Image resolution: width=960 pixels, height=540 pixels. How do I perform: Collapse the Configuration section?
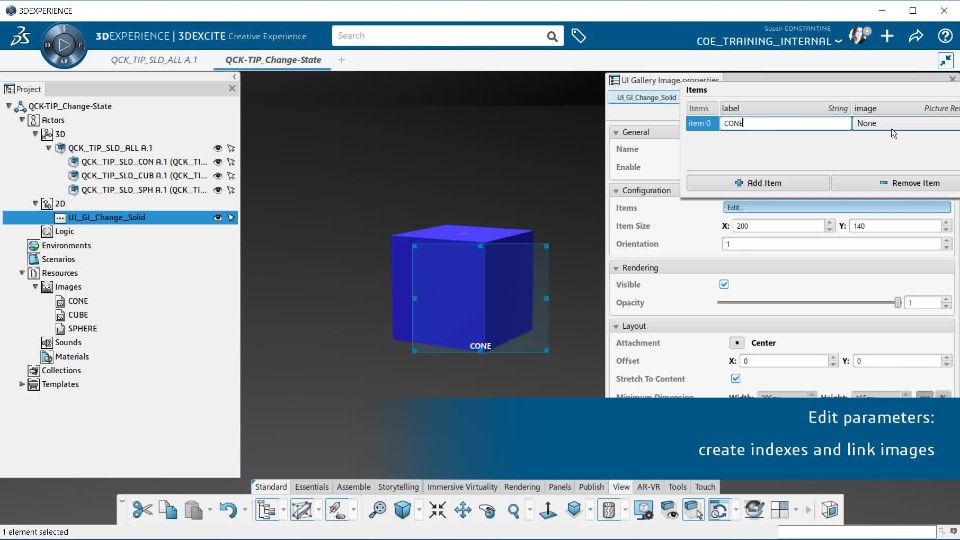[616, 190]
